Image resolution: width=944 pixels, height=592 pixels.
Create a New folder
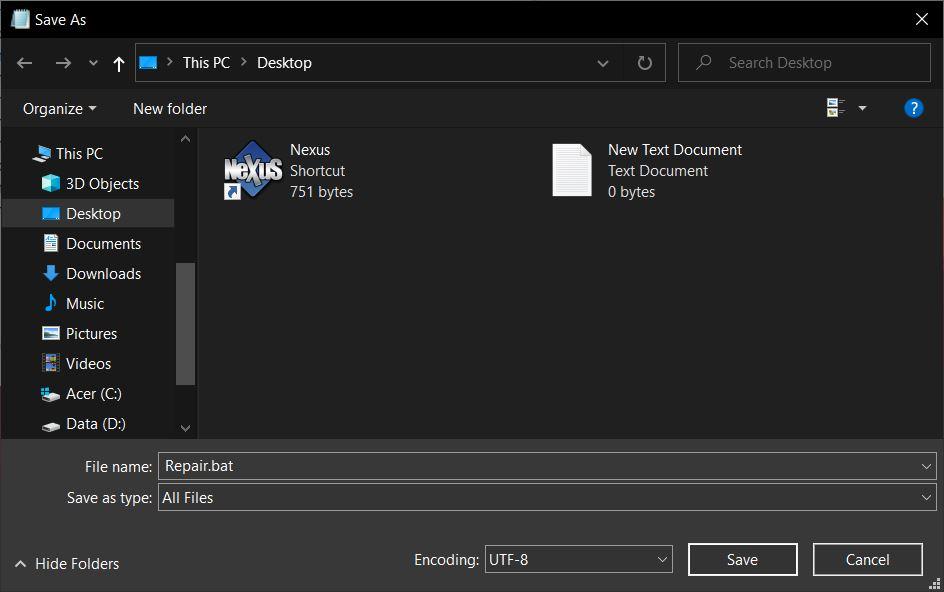pos(170,109)
